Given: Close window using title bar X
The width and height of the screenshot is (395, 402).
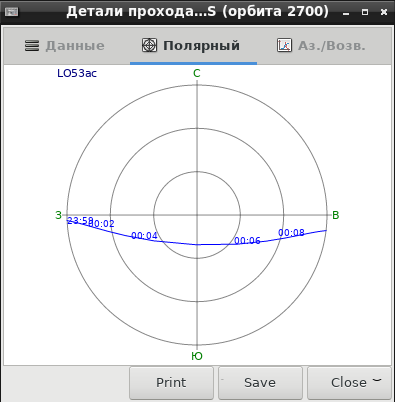Looking at the screenshot, I should tap(384, 12).
